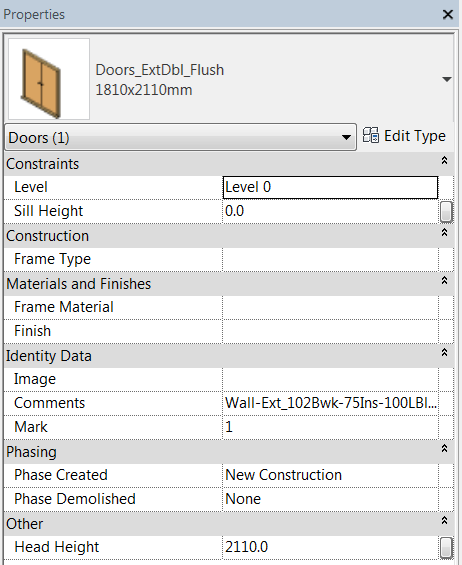Collapse Materials and Finishes group
Viewport: 462px width, 565px height.
click(x=444, y=281)
